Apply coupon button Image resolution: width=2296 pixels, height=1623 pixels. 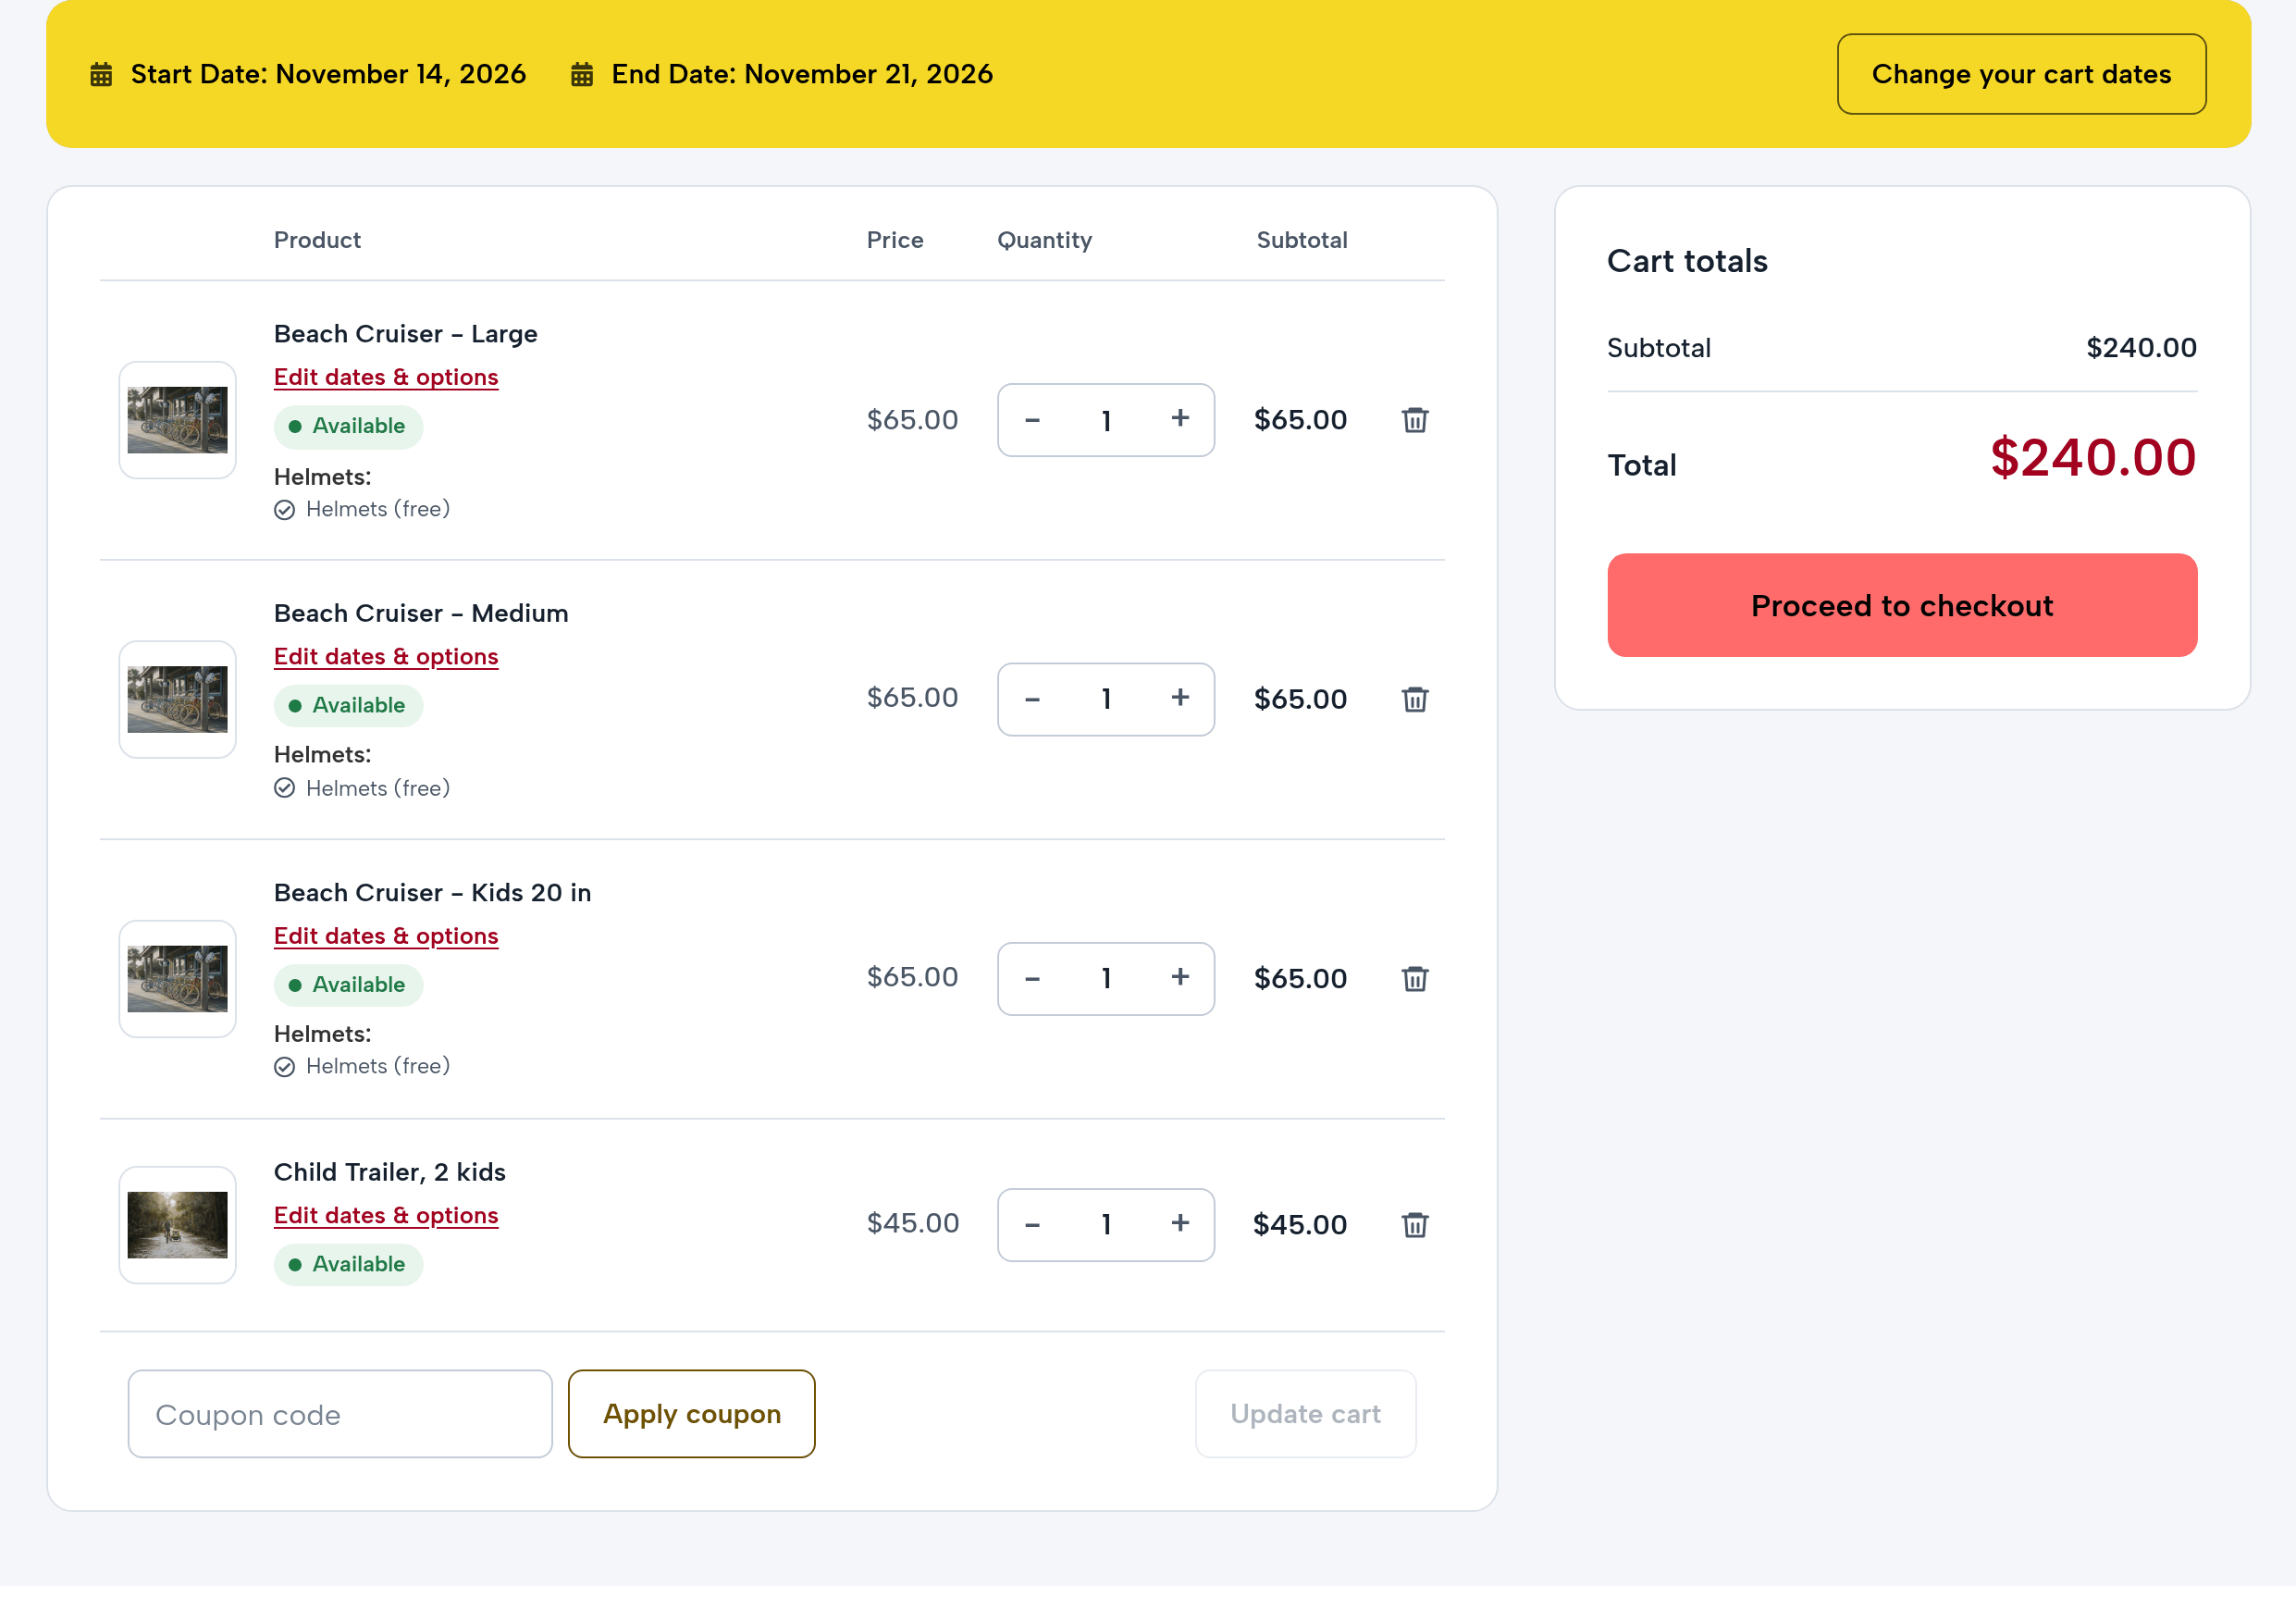coord(691,1413)
